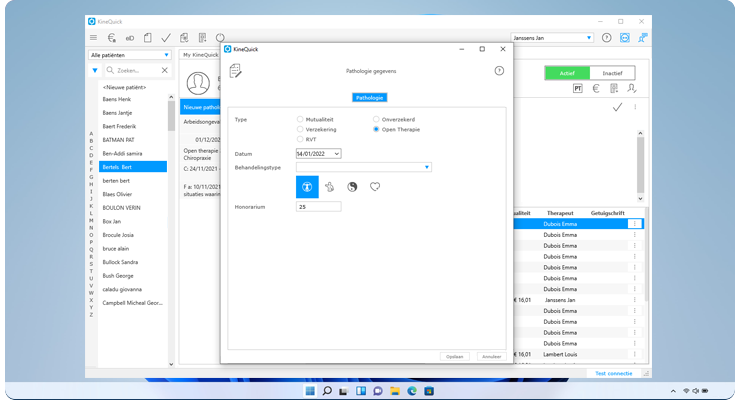Select the Nieuwe pathologie entry
Image resolution: width=740 pixels, height=400 pixels.
[x=201, y=107]
